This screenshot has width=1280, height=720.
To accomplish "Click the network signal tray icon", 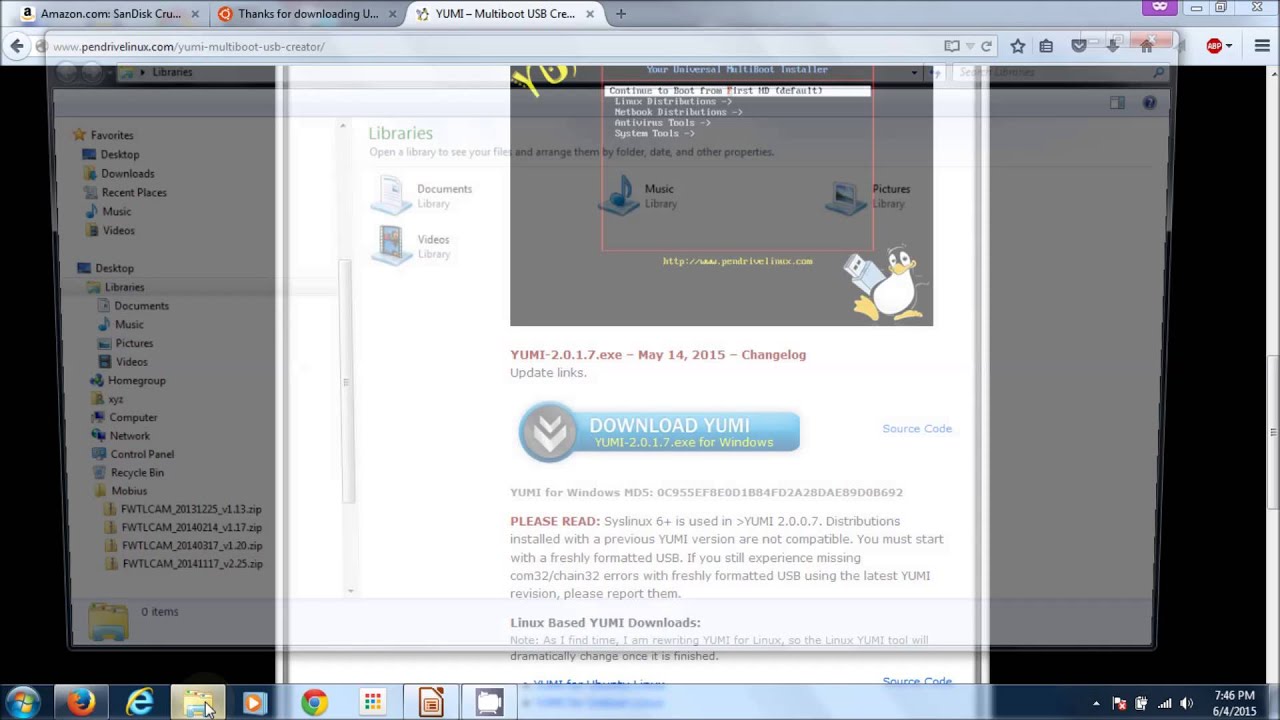I will 1163,703.
